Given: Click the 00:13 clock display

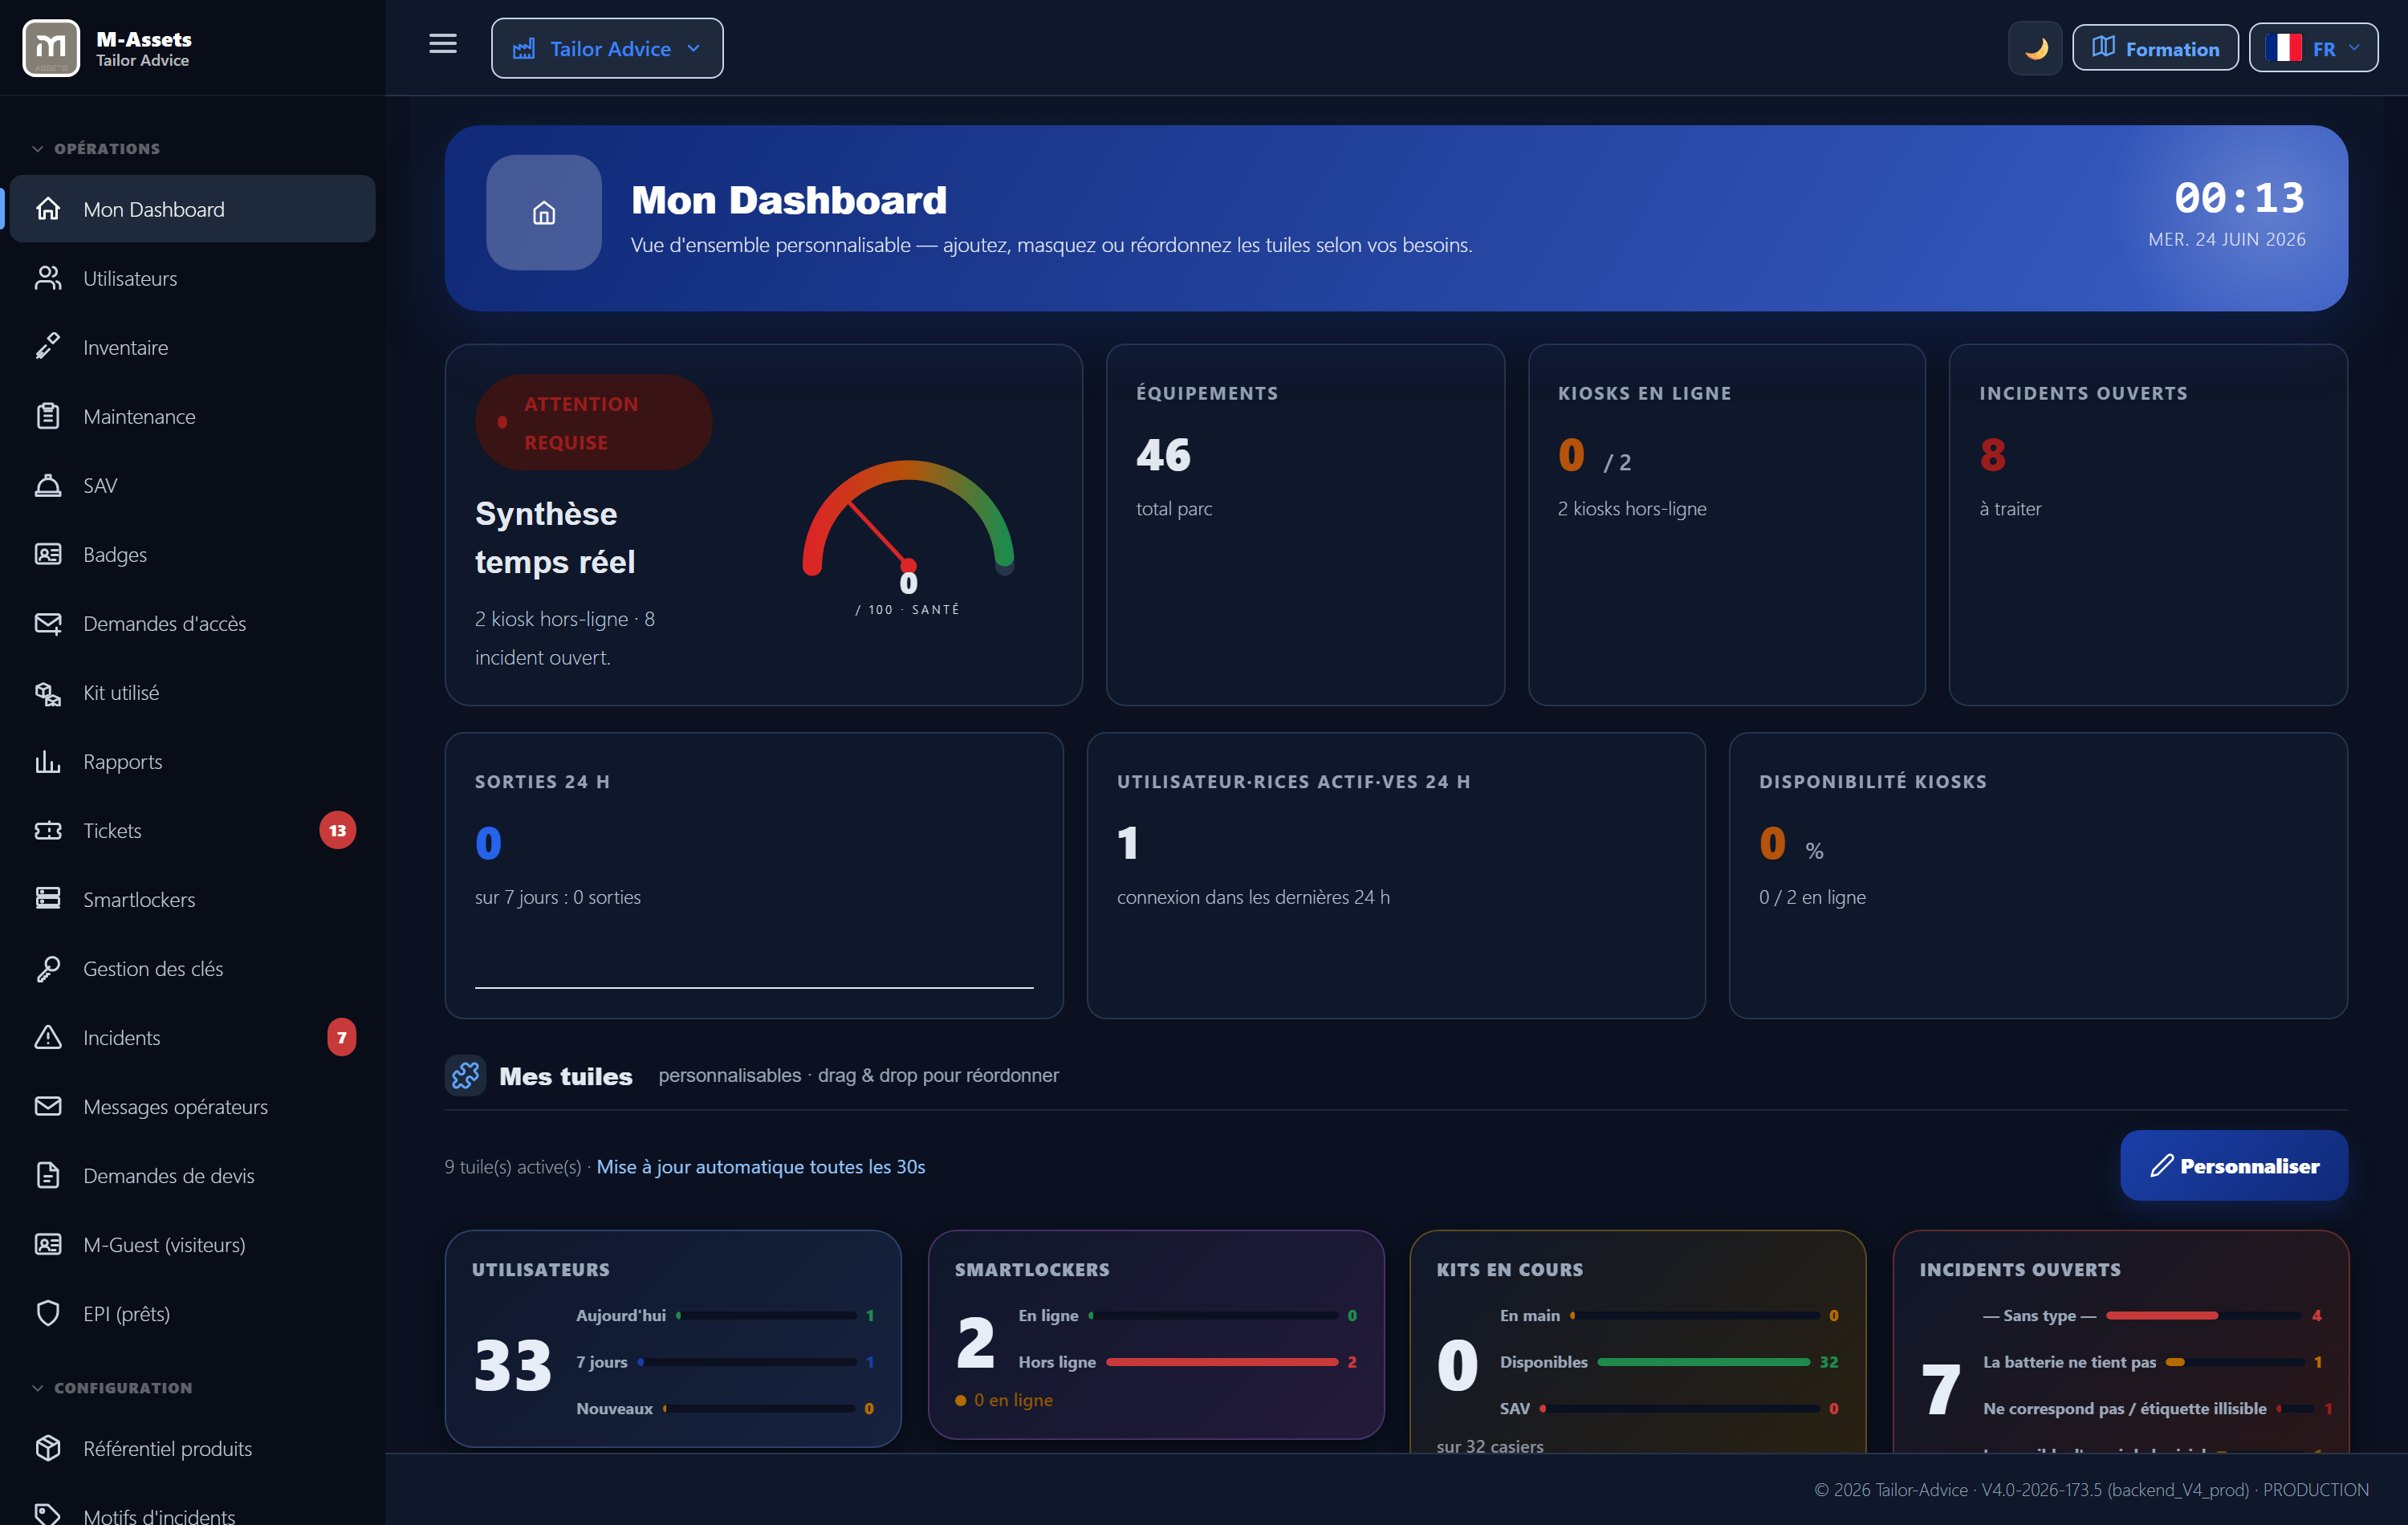Looking at the screenshot, I should (x=2239, y=197).
